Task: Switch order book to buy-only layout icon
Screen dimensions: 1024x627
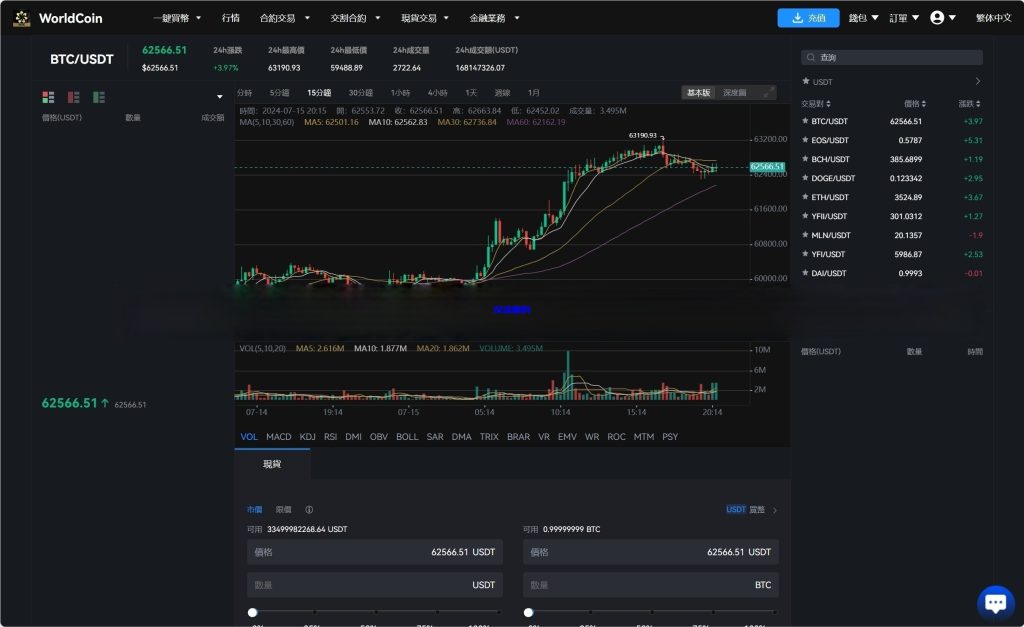Action: [x=96, y=97]
